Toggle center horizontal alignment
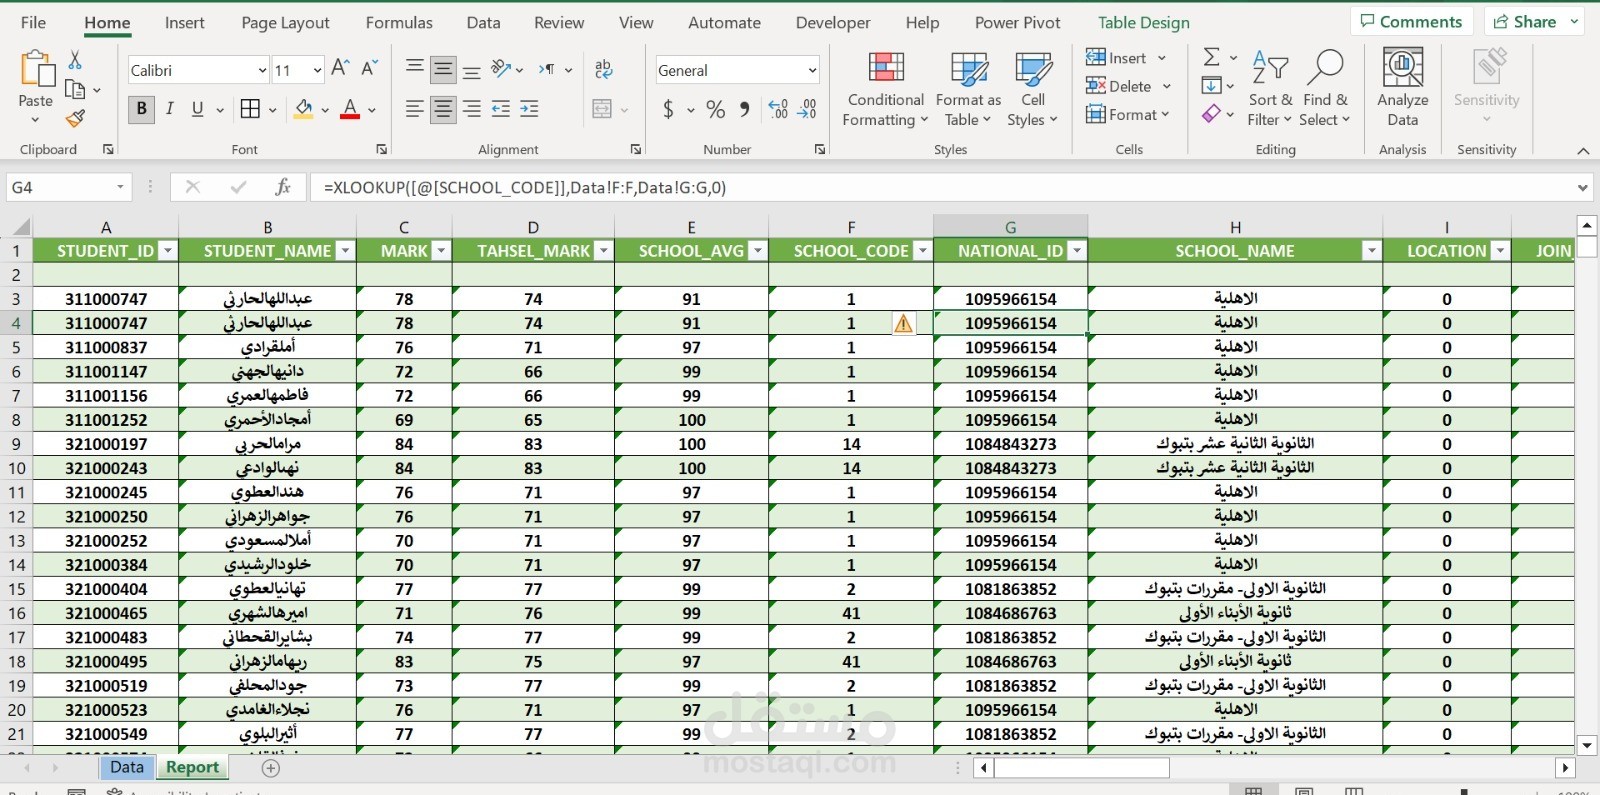 pyautogui.click(x=443, y=109)
